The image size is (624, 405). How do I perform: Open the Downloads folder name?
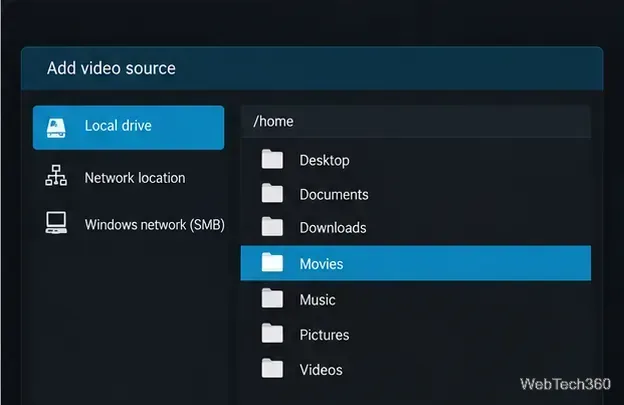[333, 228]
